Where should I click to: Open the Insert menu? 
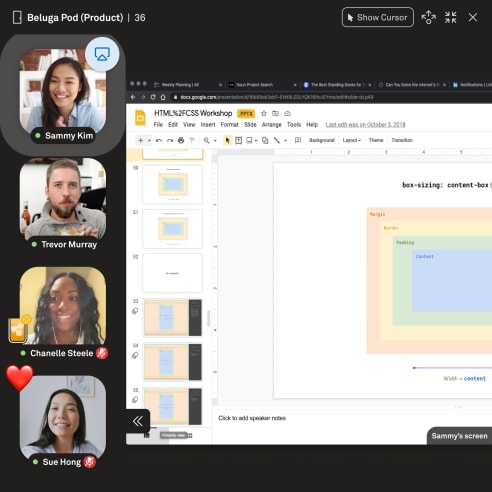pyautogui.click(x=208, y=125)
